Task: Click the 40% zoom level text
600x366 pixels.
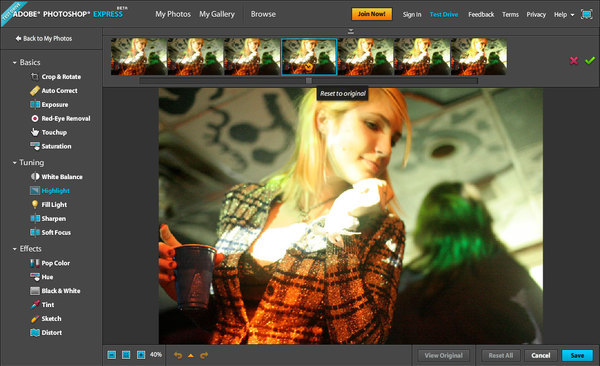Action: (156, 355)
